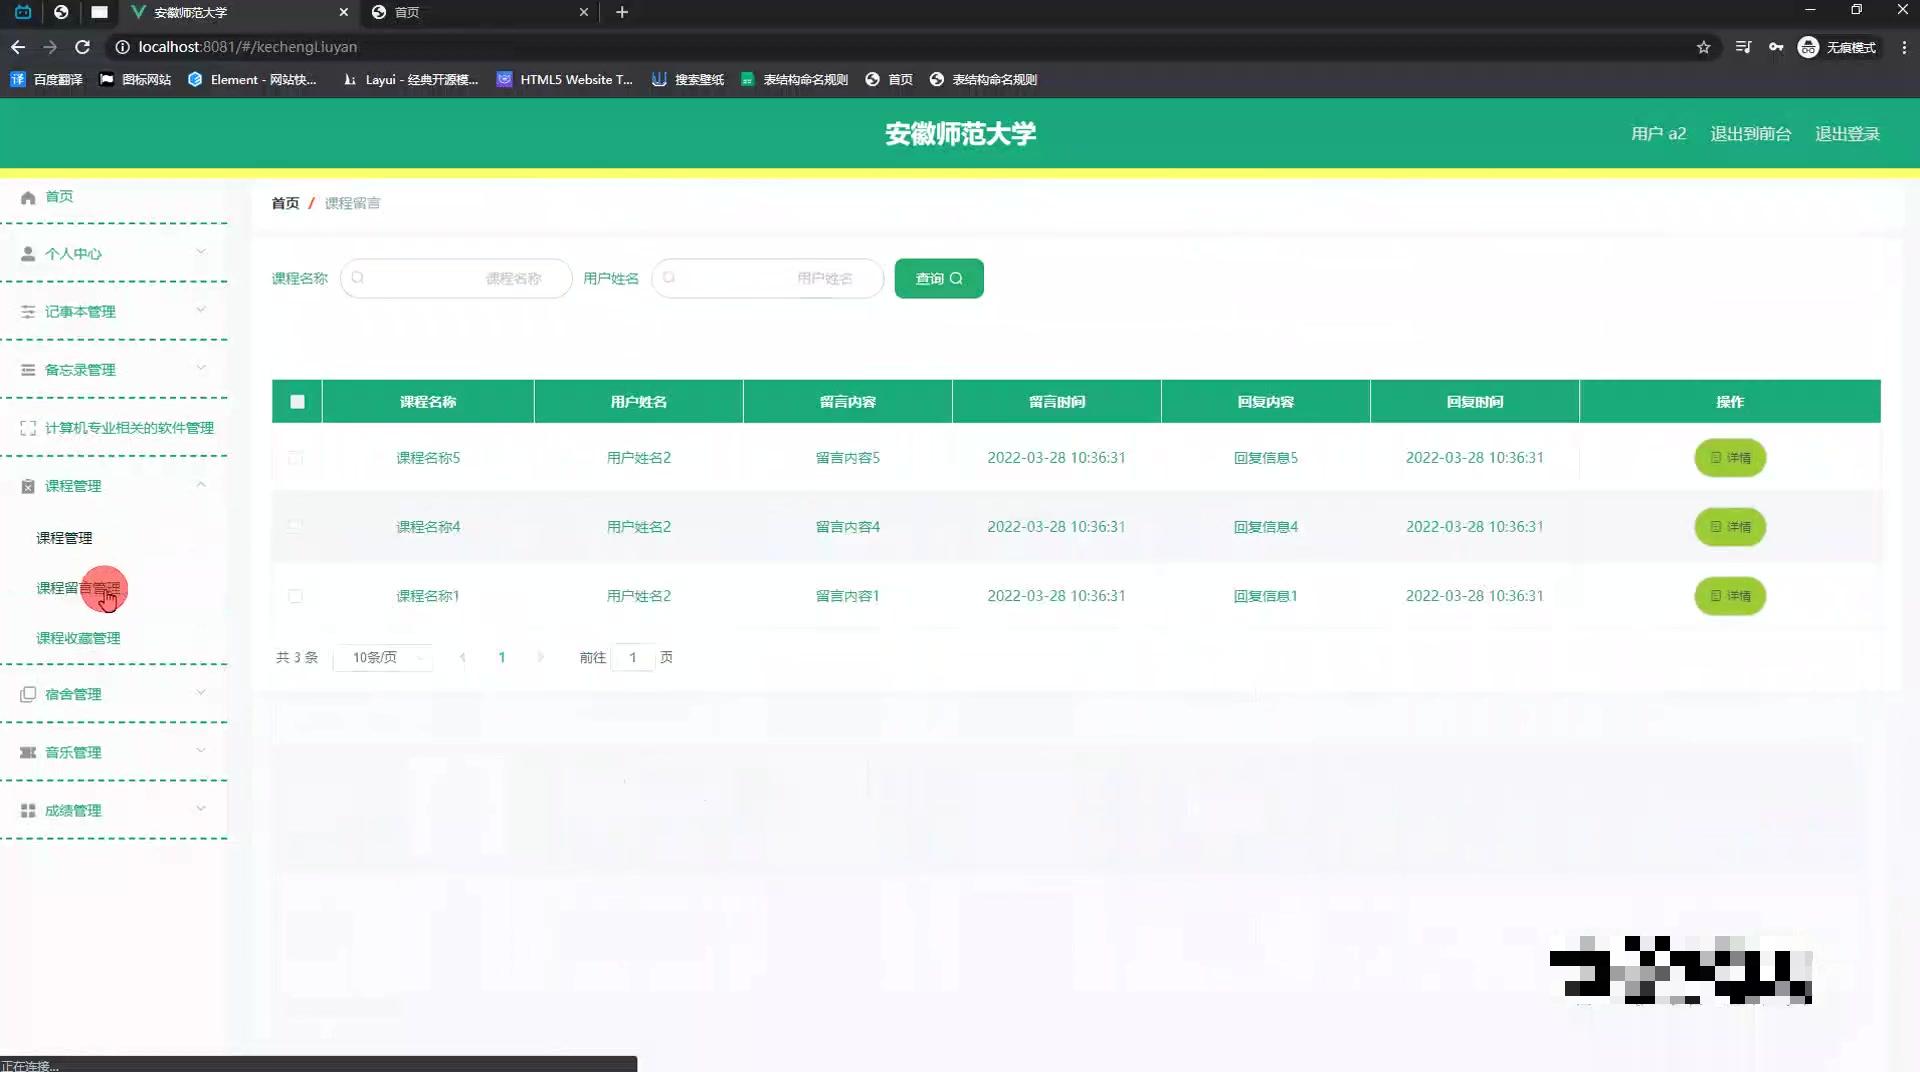The image size is (1920, 1072).
Task: View 详情 for row 课程名称4
Action: coord(1730,527)
